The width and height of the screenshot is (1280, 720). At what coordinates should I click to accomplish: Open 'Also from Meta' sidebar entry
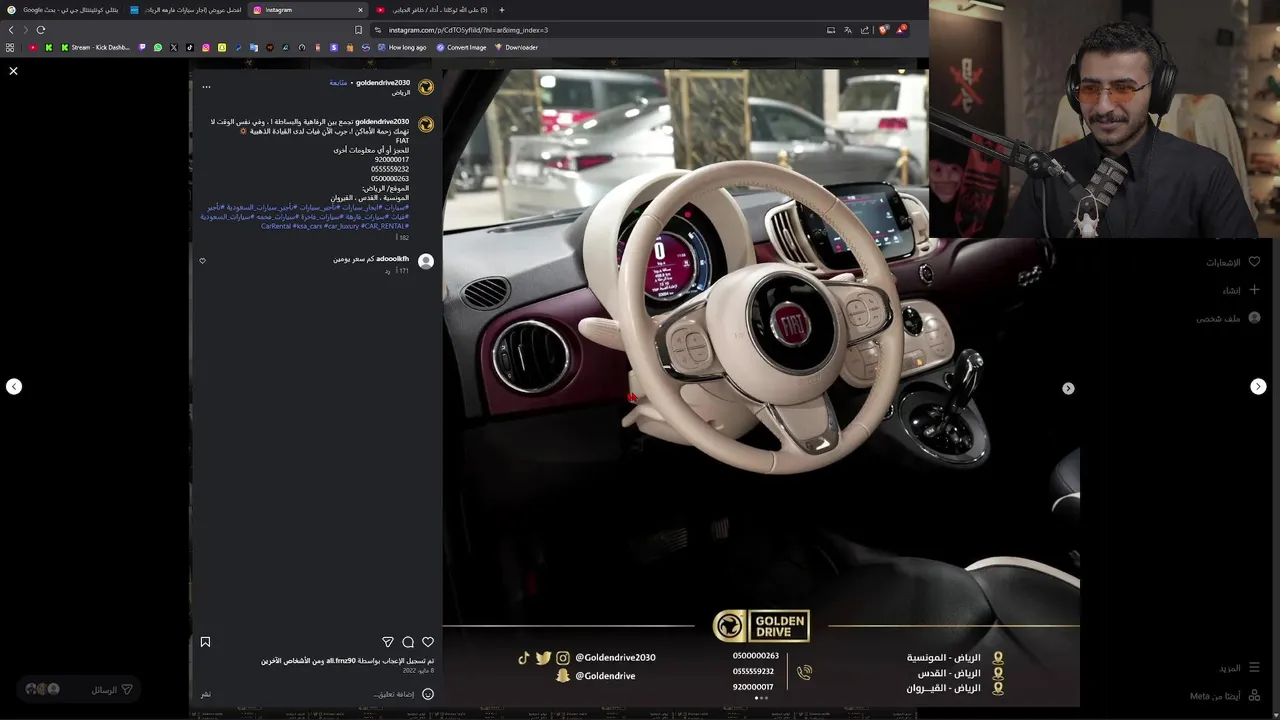1225,696
